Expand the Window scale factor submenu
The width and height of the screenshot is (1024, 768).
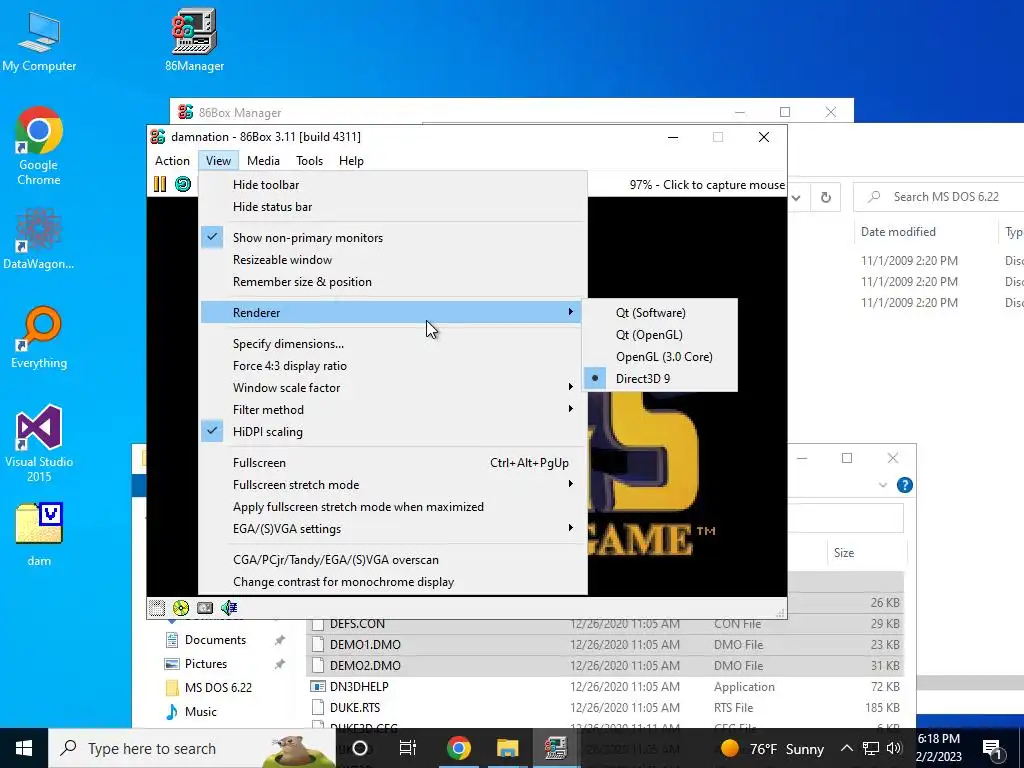click(392, 388)
